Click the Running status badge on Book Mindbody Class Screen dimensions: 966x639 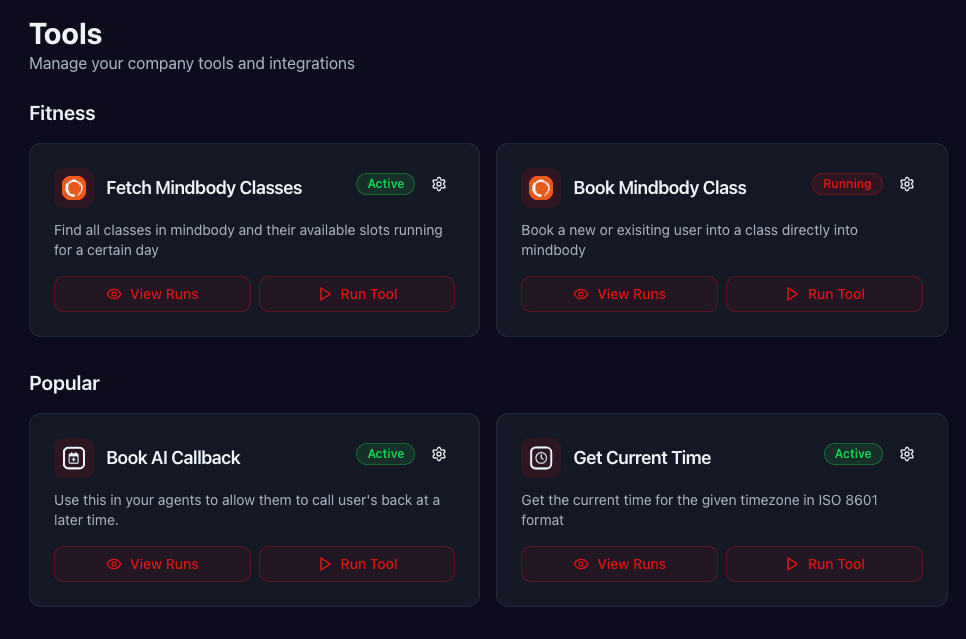(847, 184)
